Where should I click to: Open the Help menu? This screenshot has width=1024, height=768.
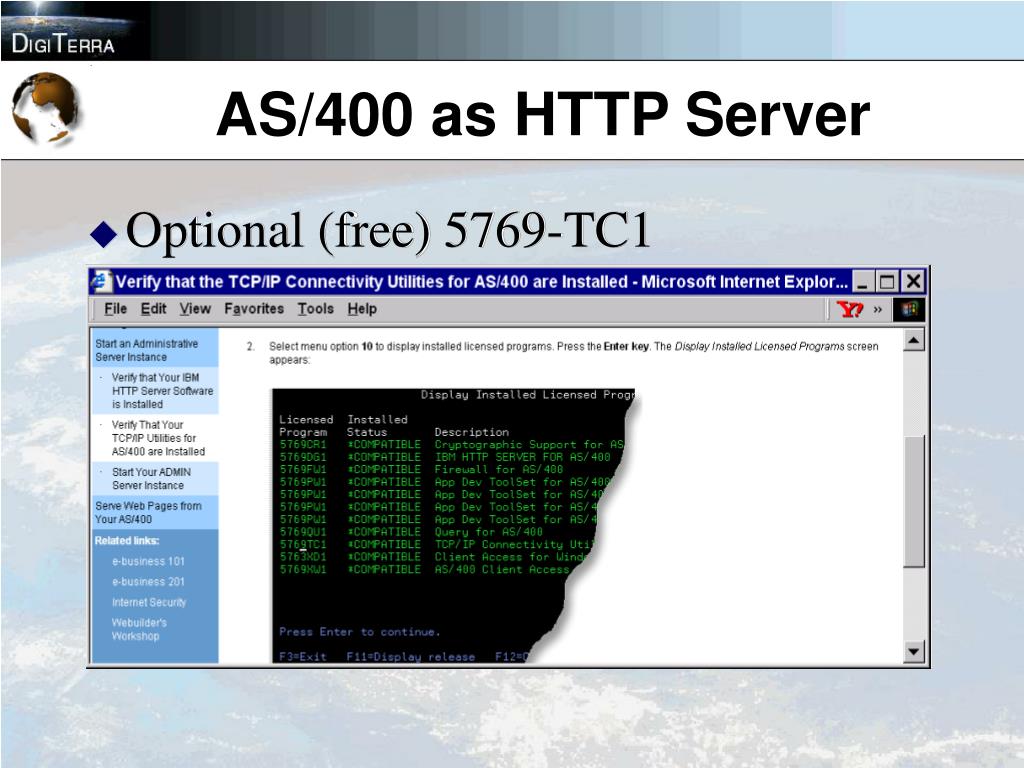[362, 309]
